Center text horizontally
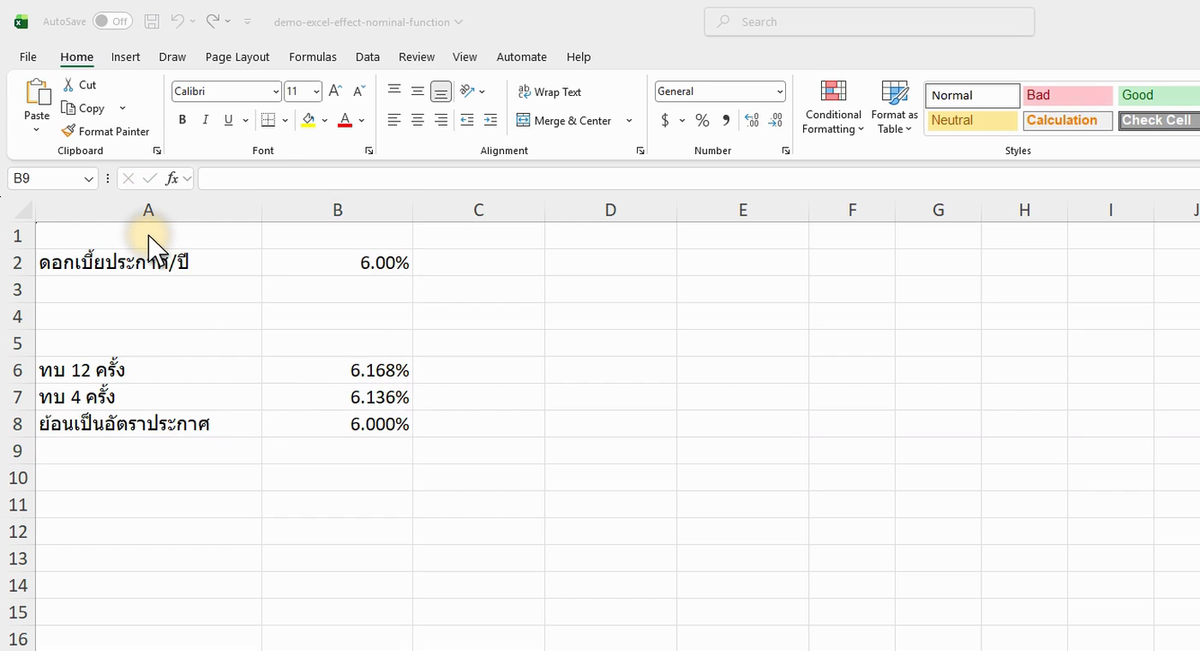The image size is (1200, 651). coord(417,120)
